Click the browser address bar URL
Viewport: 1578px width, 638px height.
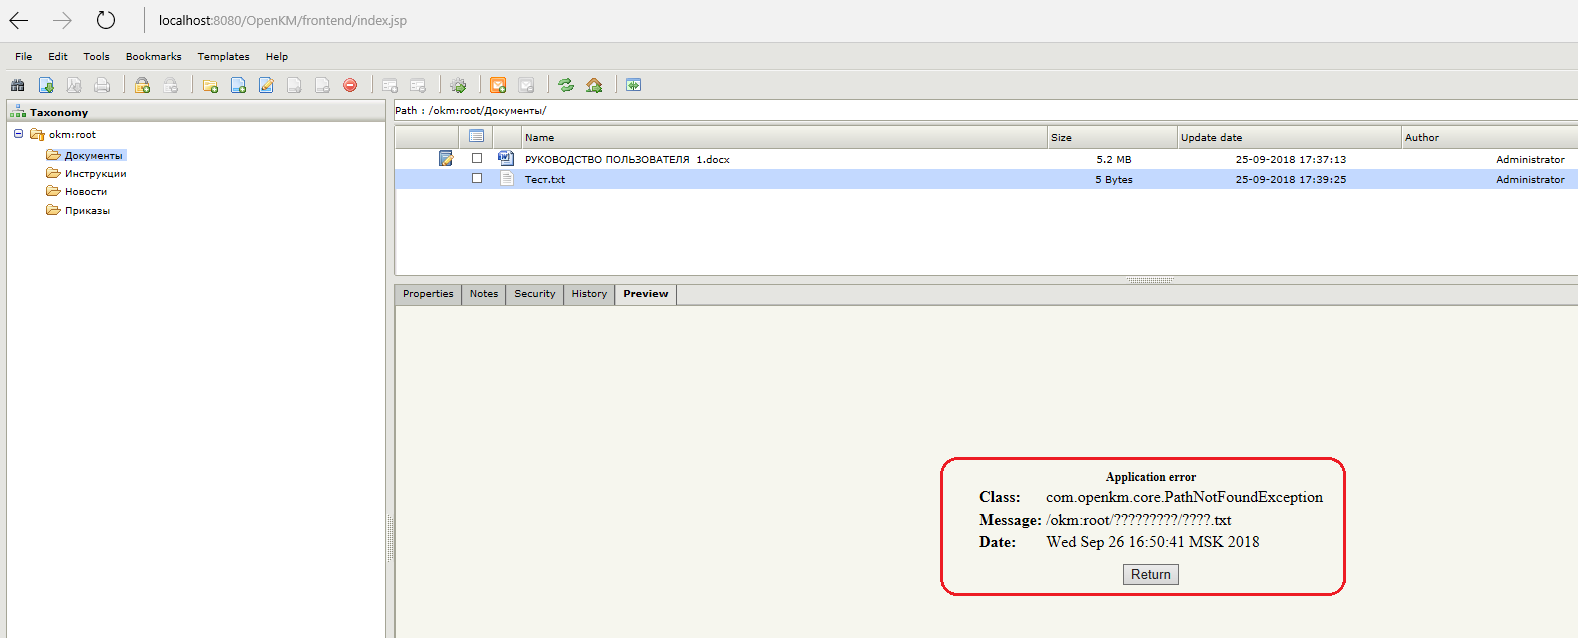click(283, 20)
